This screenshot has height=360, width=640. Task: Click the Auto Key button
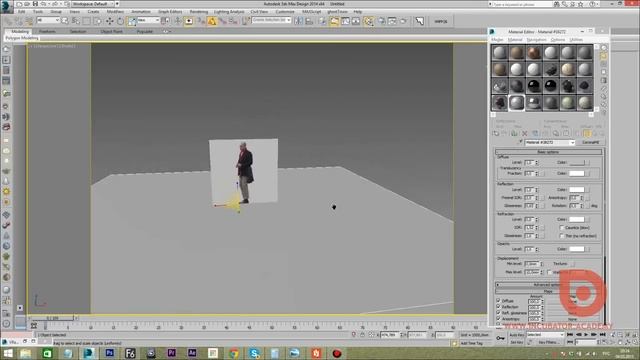517,335
